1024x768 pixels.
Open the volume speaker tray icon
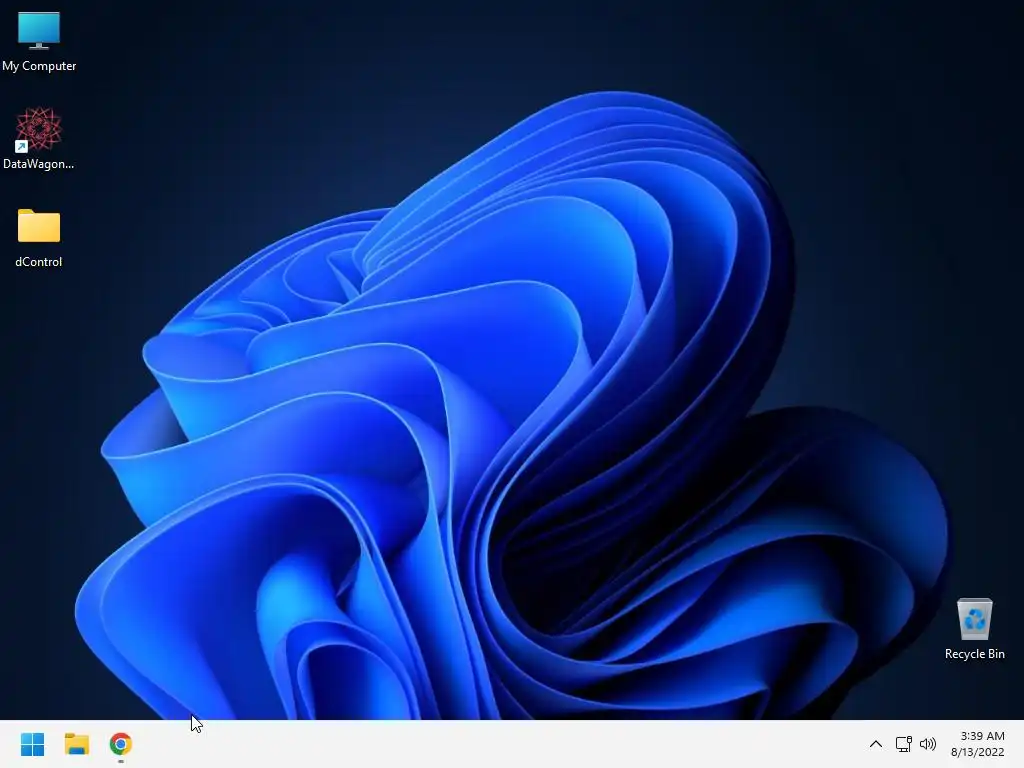click(927, 744)
